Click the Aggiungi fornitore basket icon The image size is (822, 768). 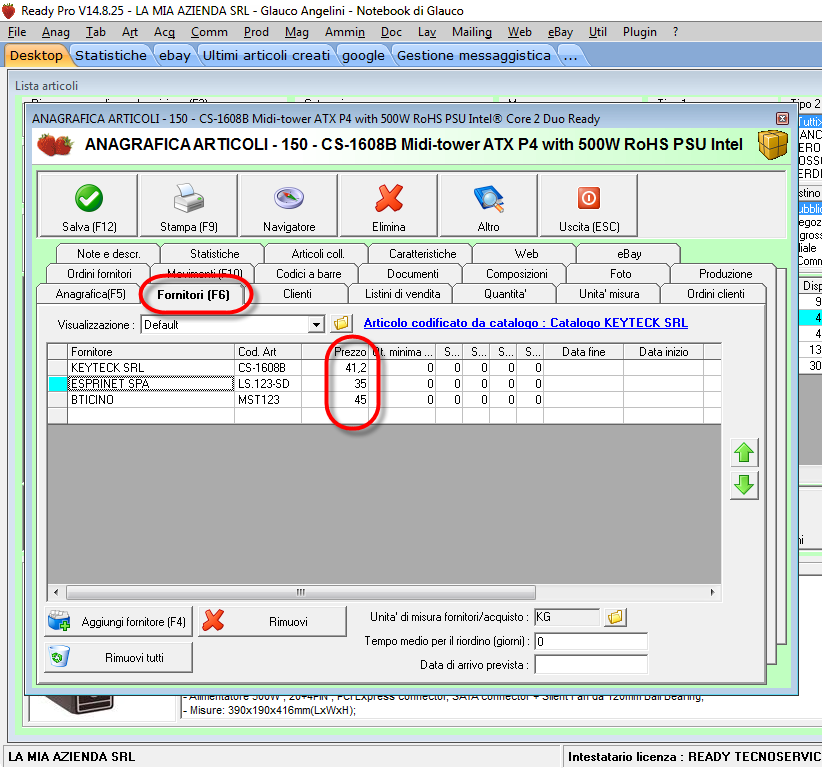[x=59, y=620]
